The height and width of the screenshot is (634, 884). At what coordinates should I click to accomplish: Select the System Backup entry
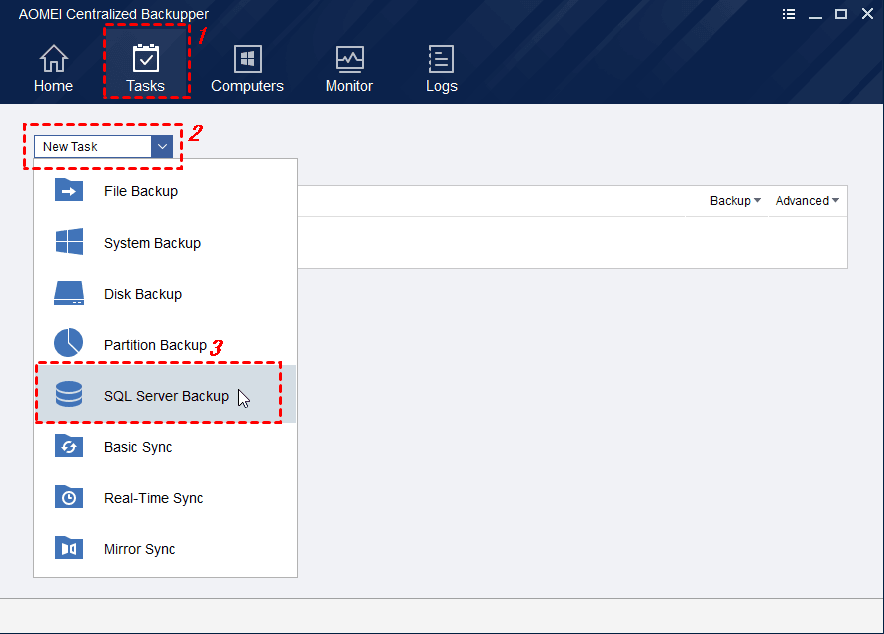tap(165, 243)
